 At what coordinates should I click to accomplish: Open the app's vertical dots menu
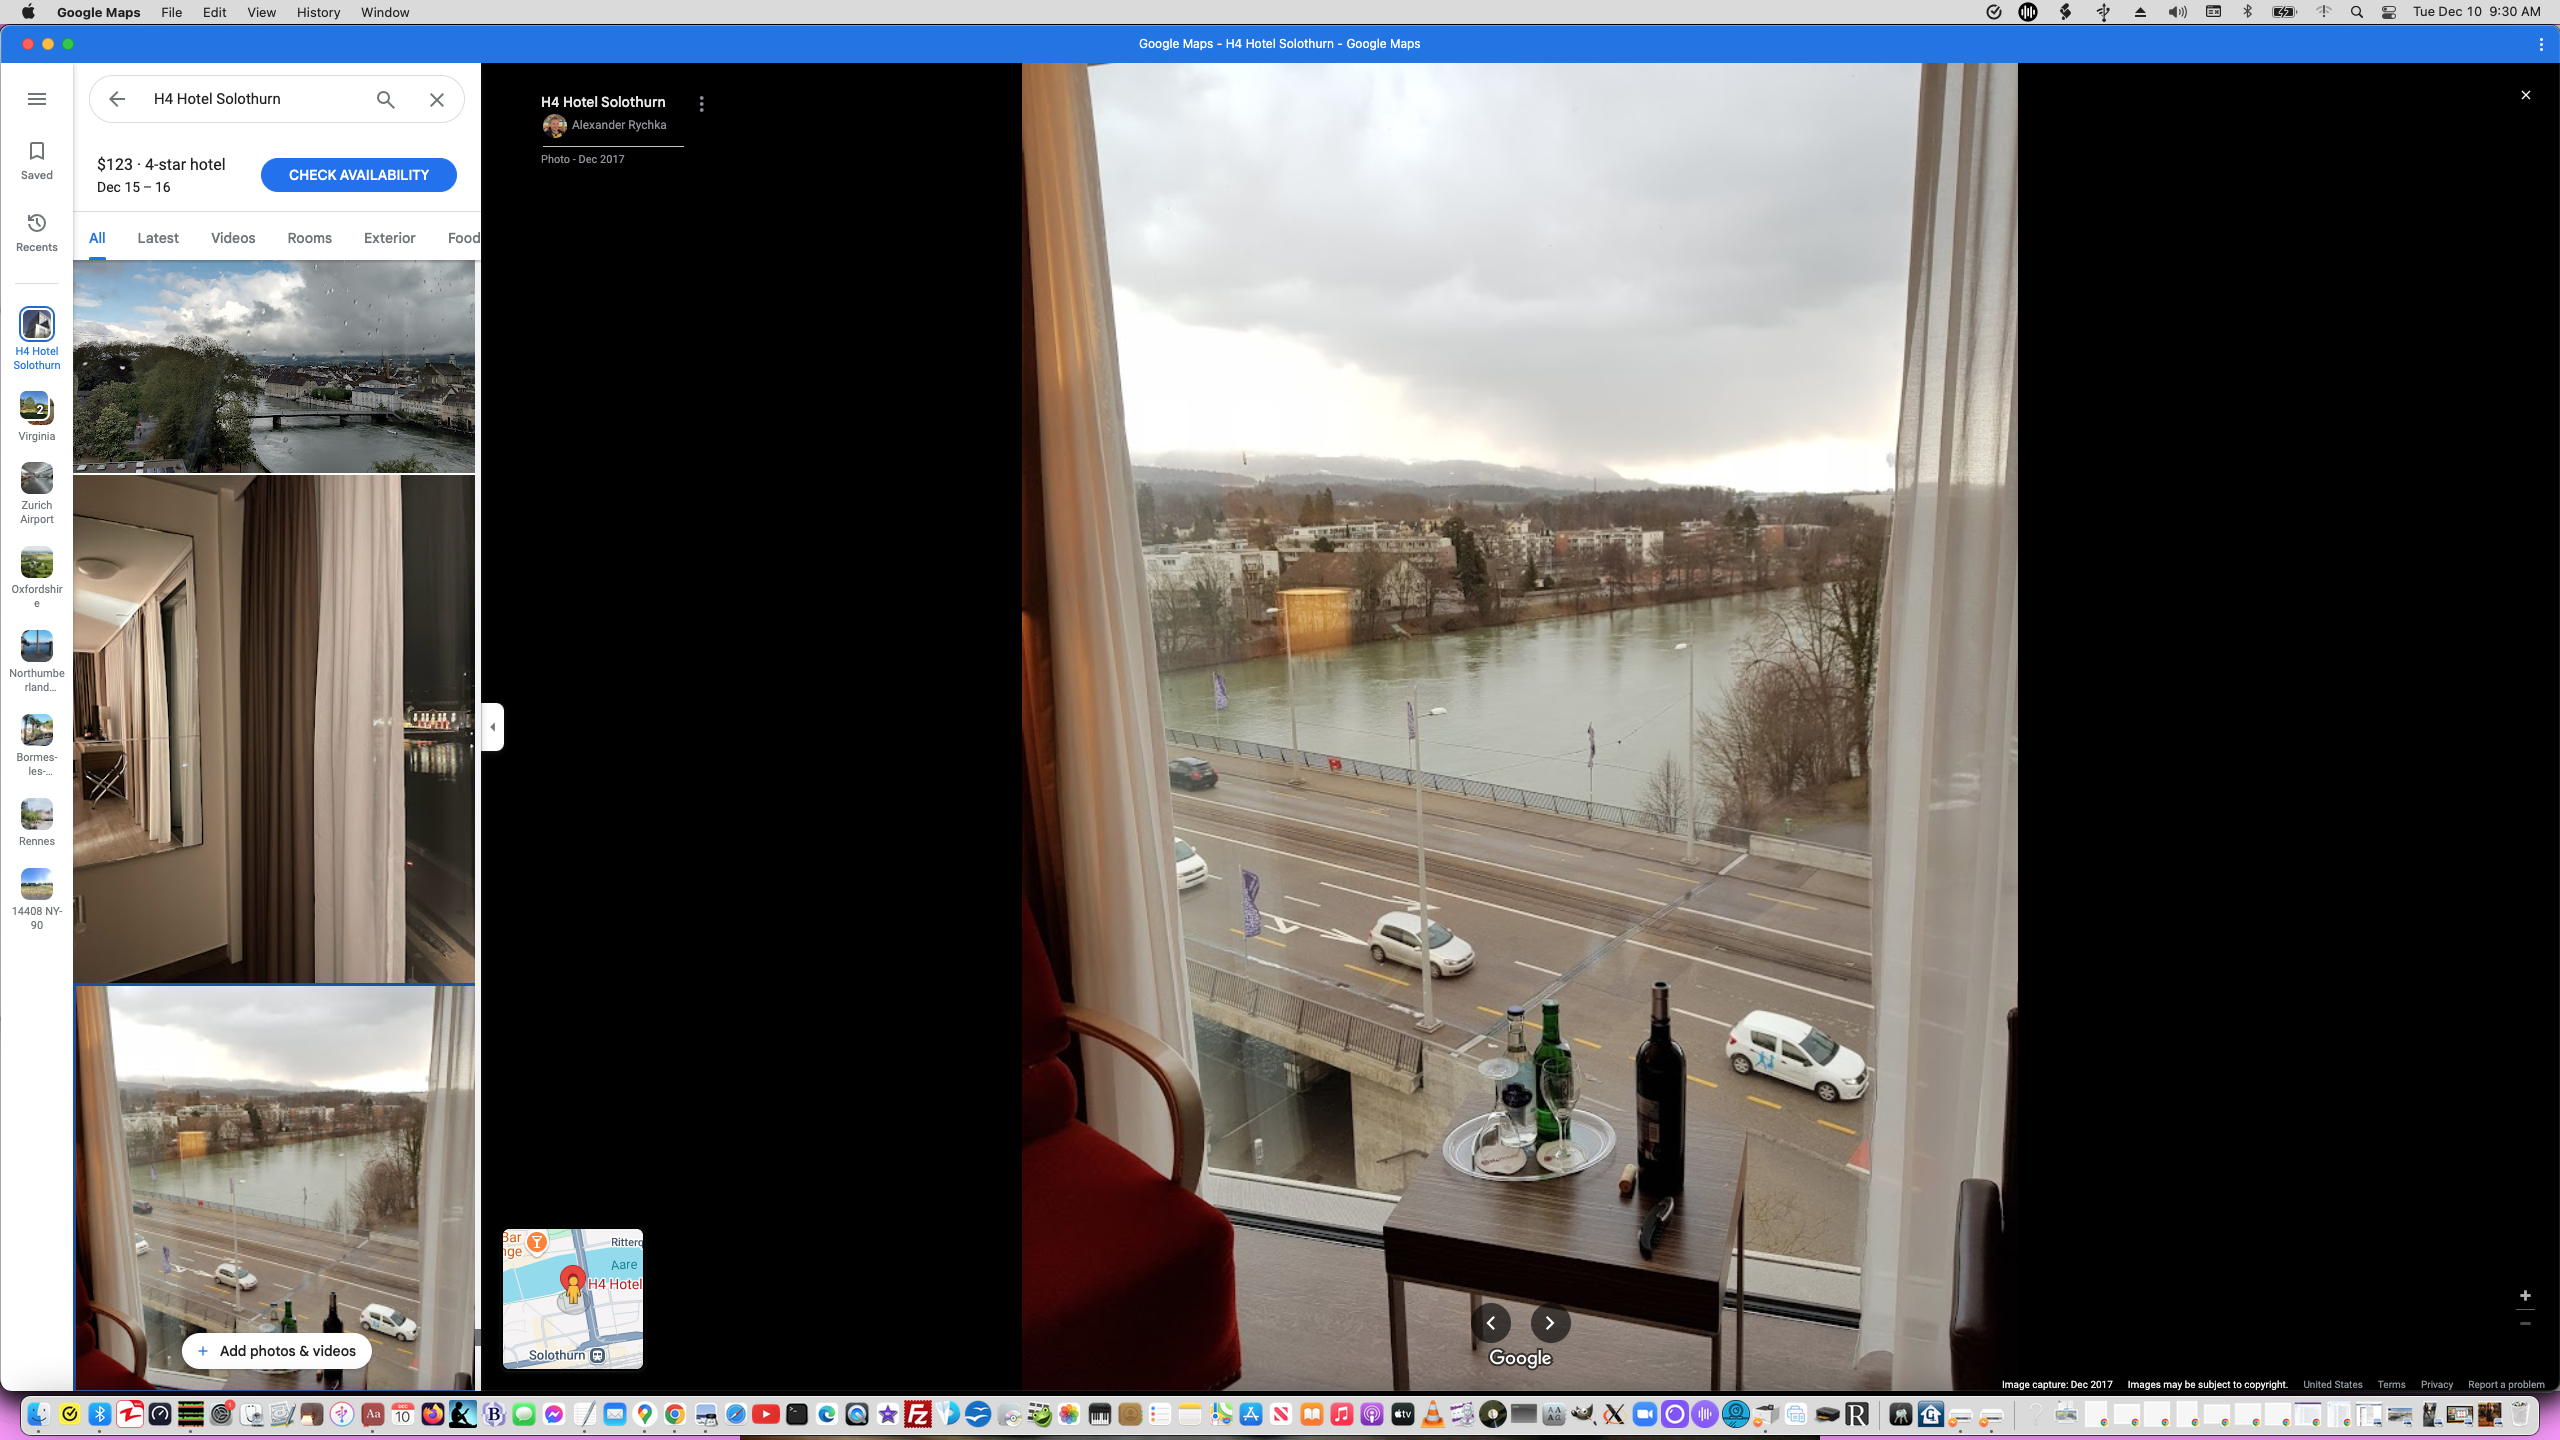click(2541, 44)
